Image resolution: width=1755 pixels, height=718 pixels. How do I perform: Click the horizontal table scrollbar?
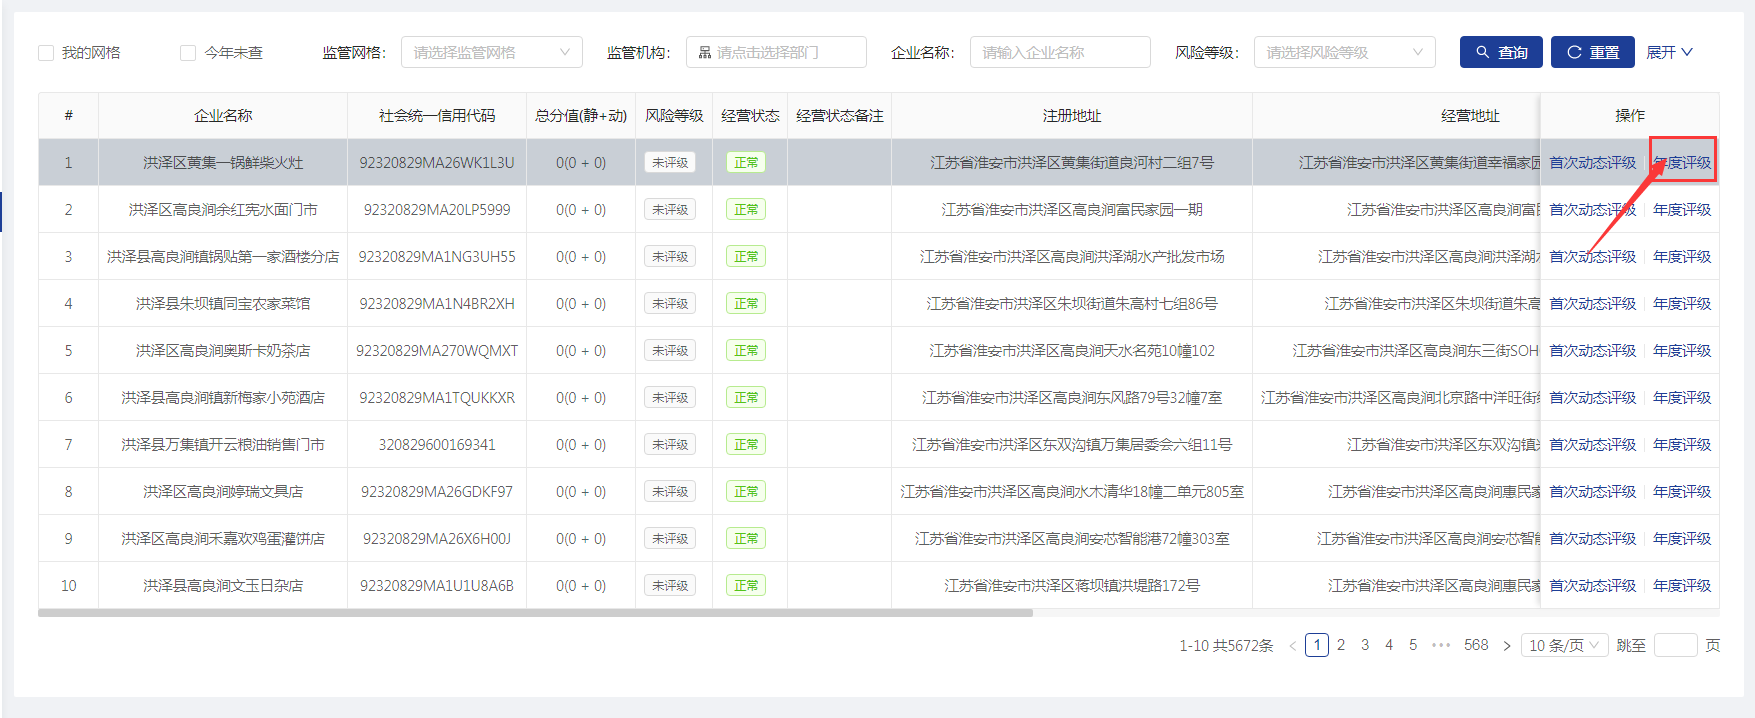535,613
